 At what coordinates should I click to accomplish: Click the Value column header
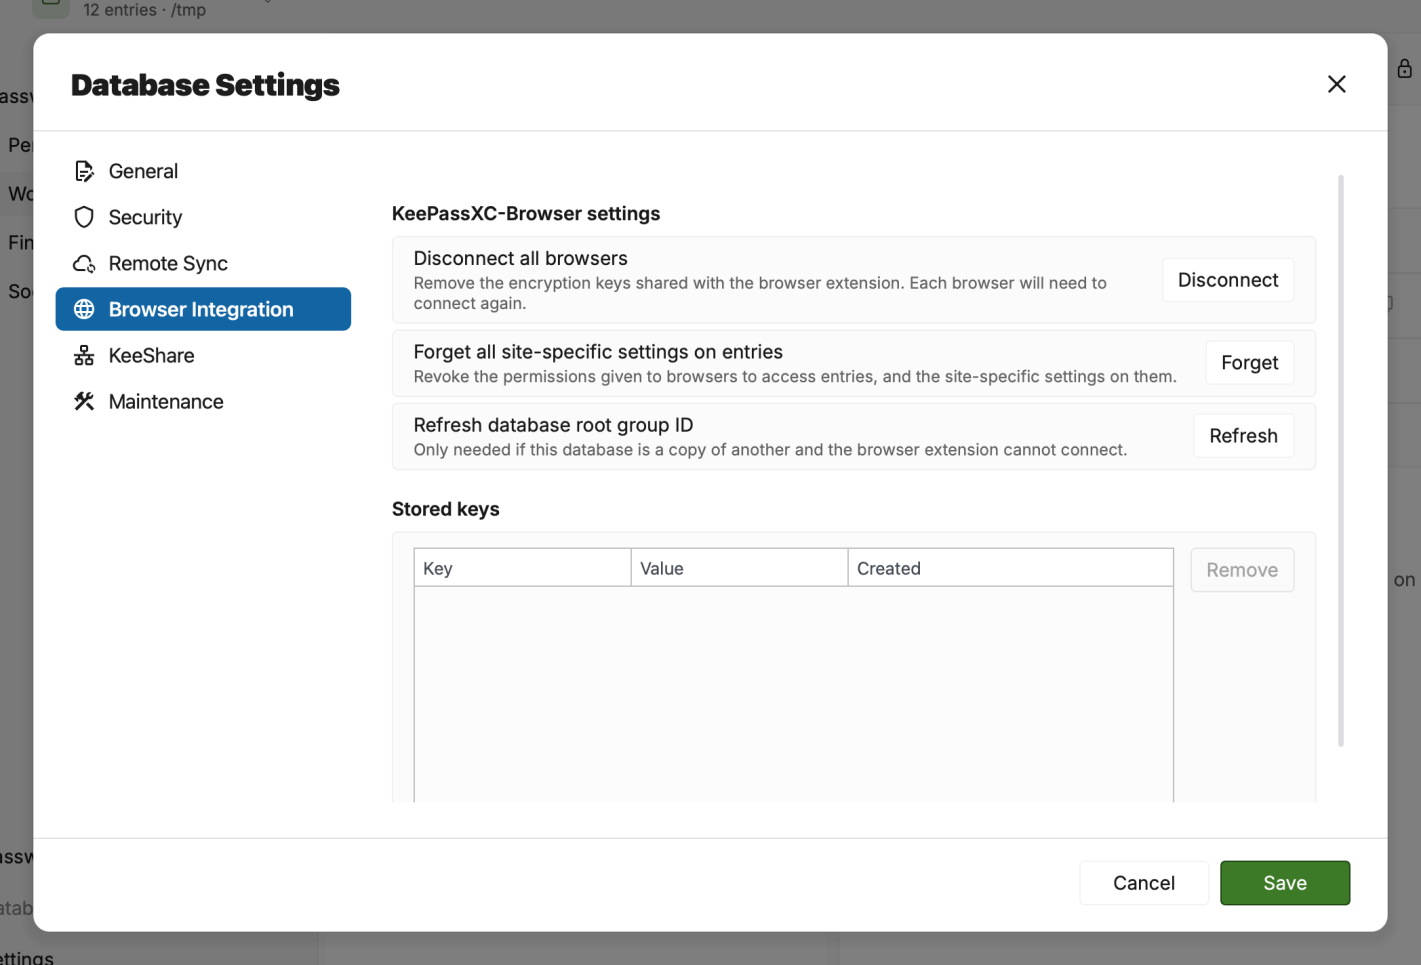740,568
